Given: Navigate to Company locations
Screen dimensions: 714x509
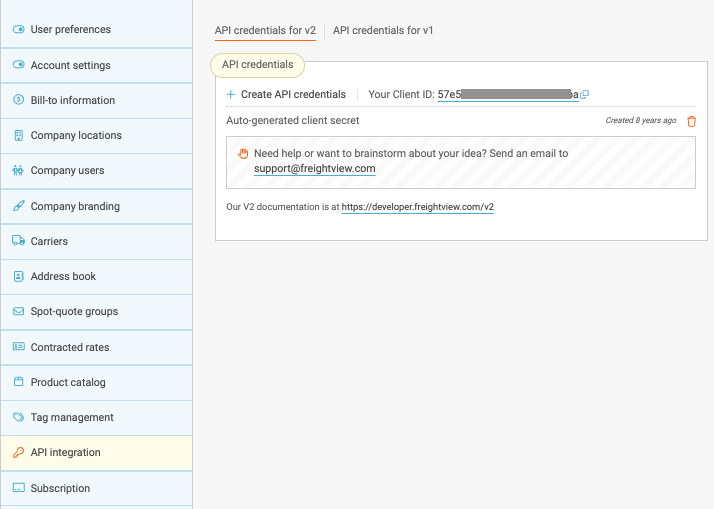Looking at the screenshot, I should (x=76, y=135).
